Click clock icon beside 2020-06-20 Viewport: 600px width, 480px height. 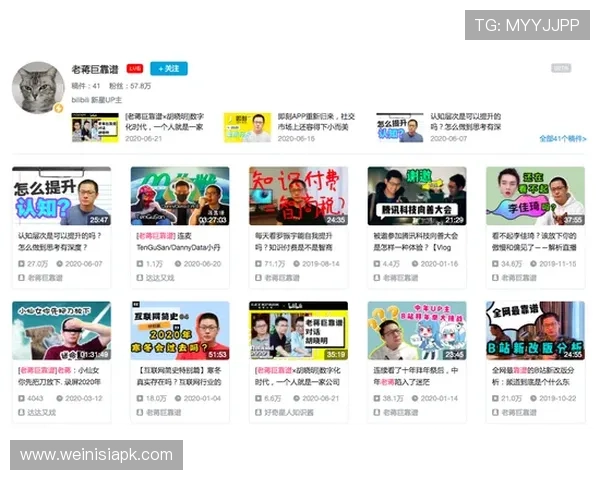click(x=178, y=264)
